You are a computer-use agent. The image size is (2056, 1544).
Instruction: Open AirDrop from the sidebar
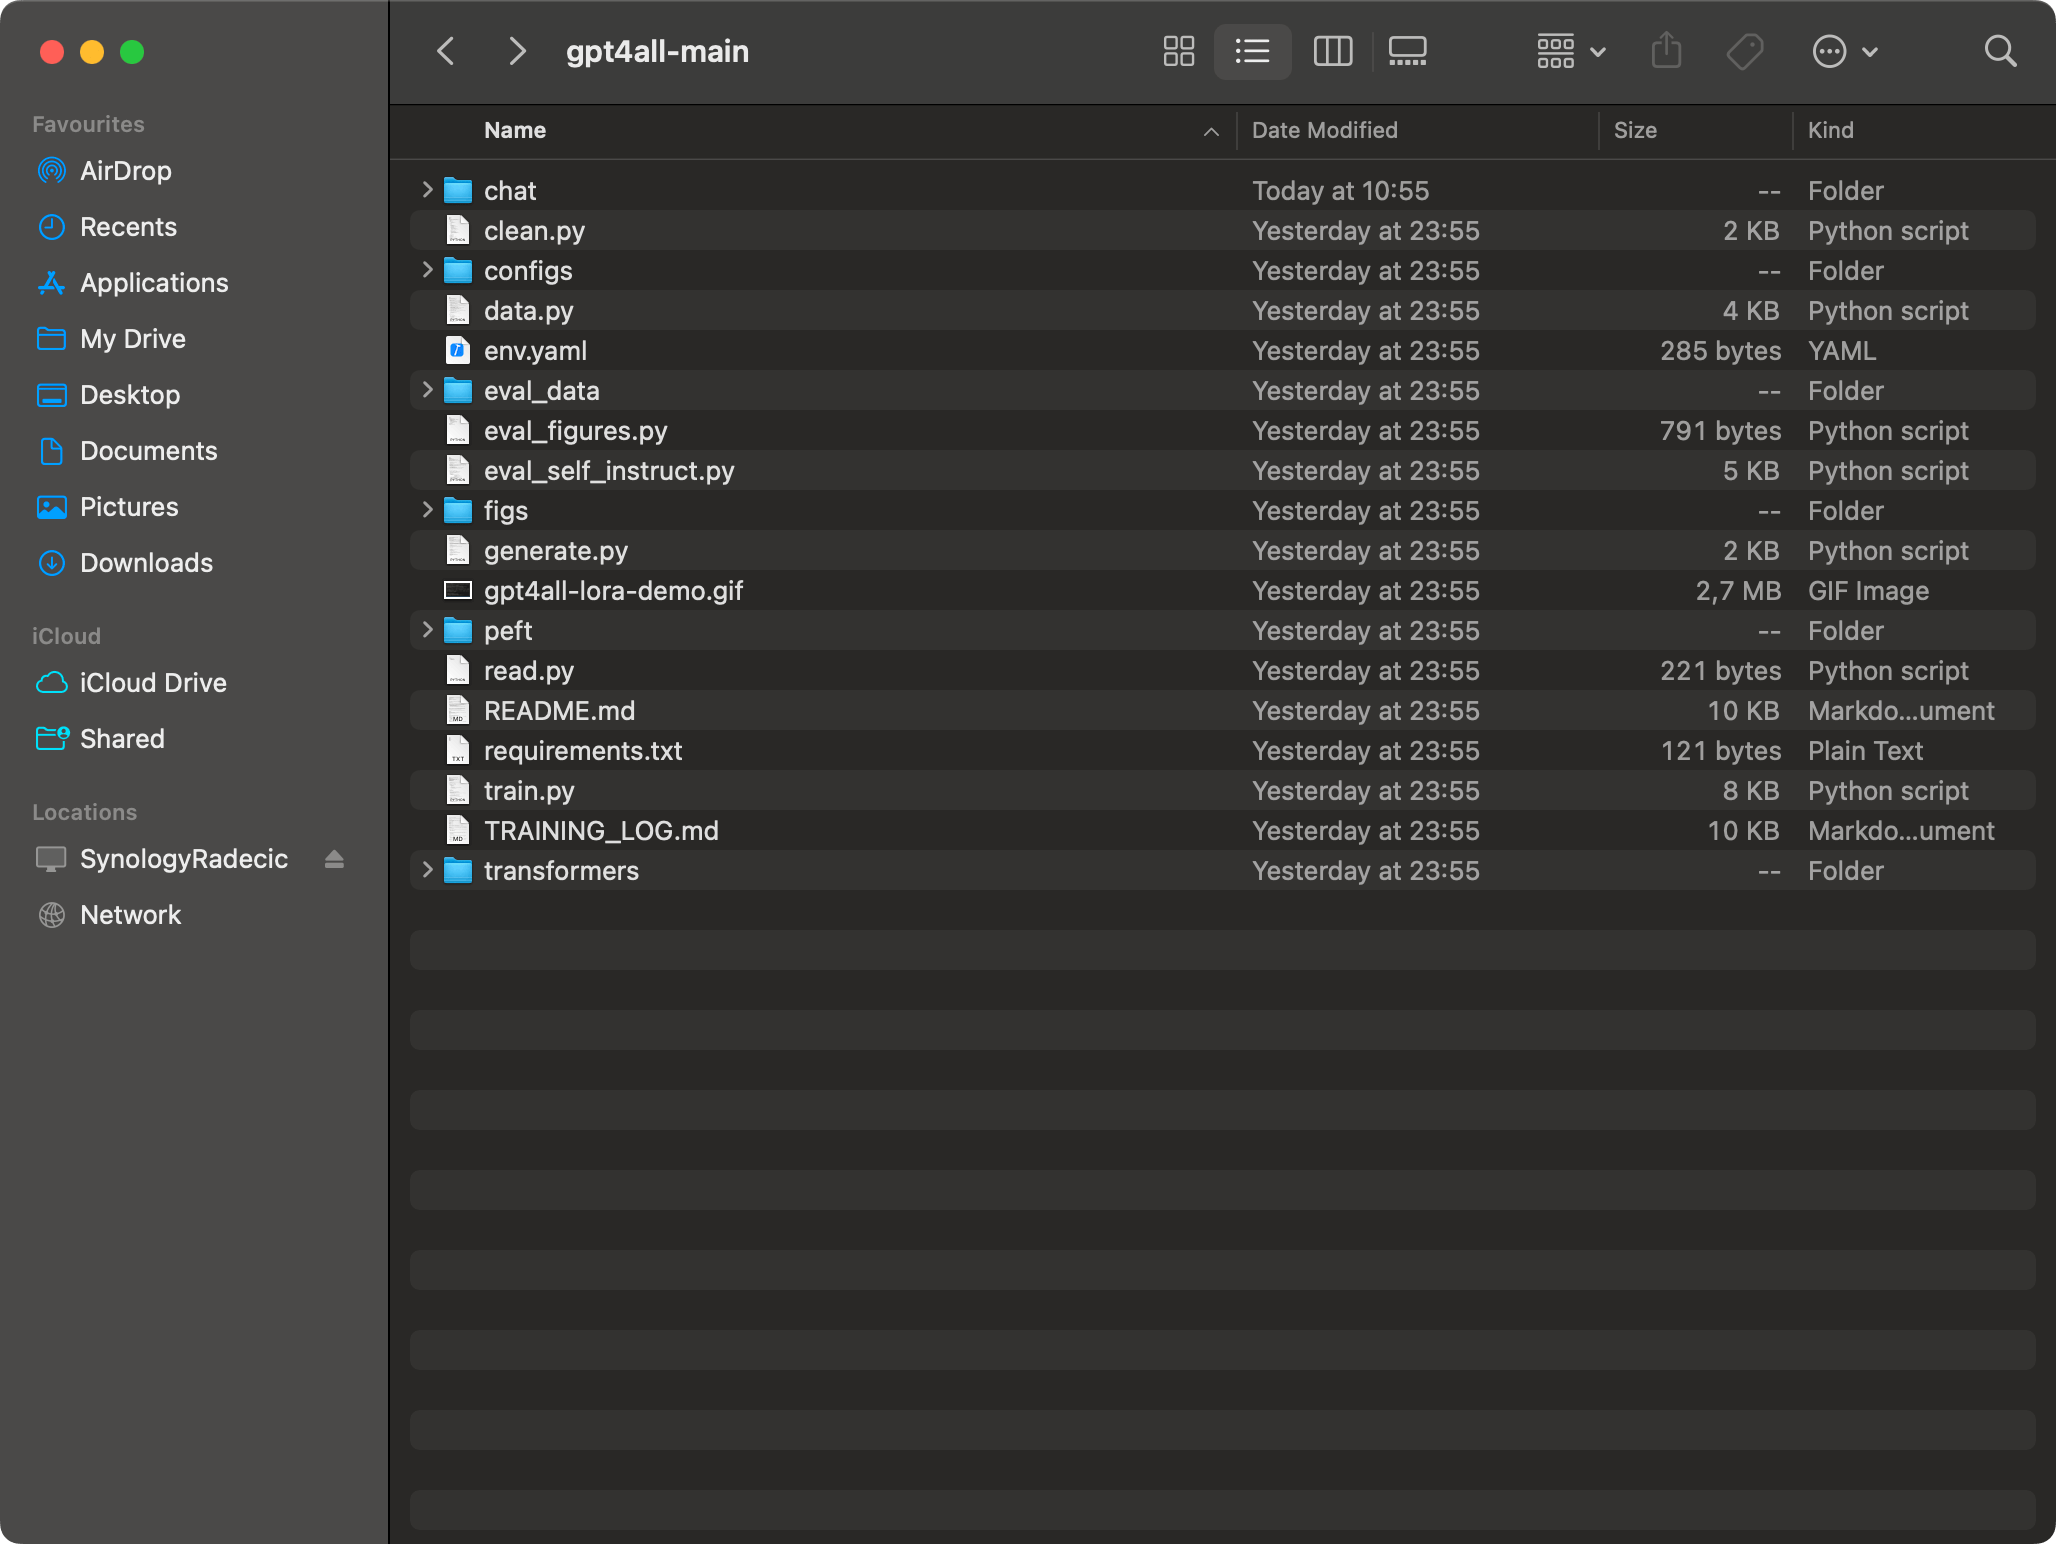tap(125, 170)
